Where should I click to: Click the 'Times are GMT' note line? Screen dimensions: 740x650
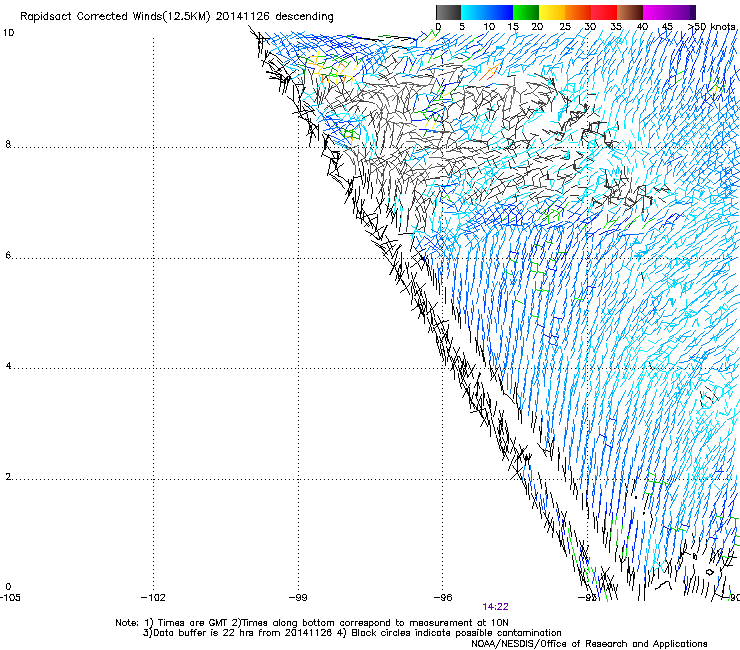[312, 623]
